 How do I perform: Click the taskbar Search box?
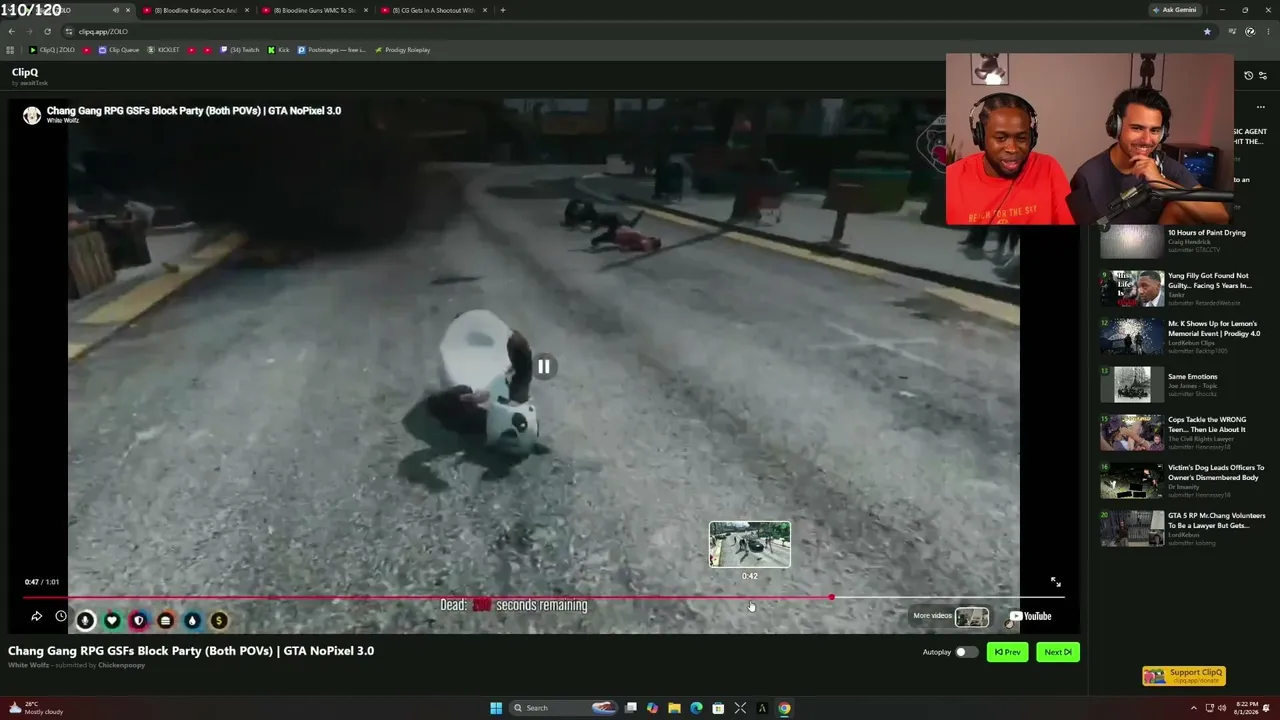pos(562,708)
